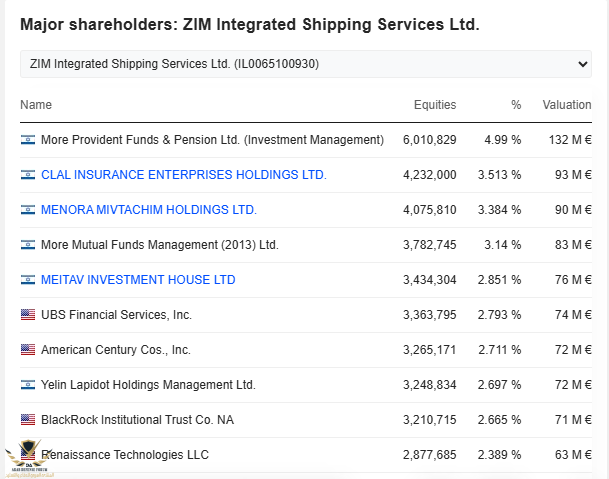The width and height of the screenshot is (609, 479).
Task: Select Renaissance Technologies LLC row name
Action: (x=126, y=455)
